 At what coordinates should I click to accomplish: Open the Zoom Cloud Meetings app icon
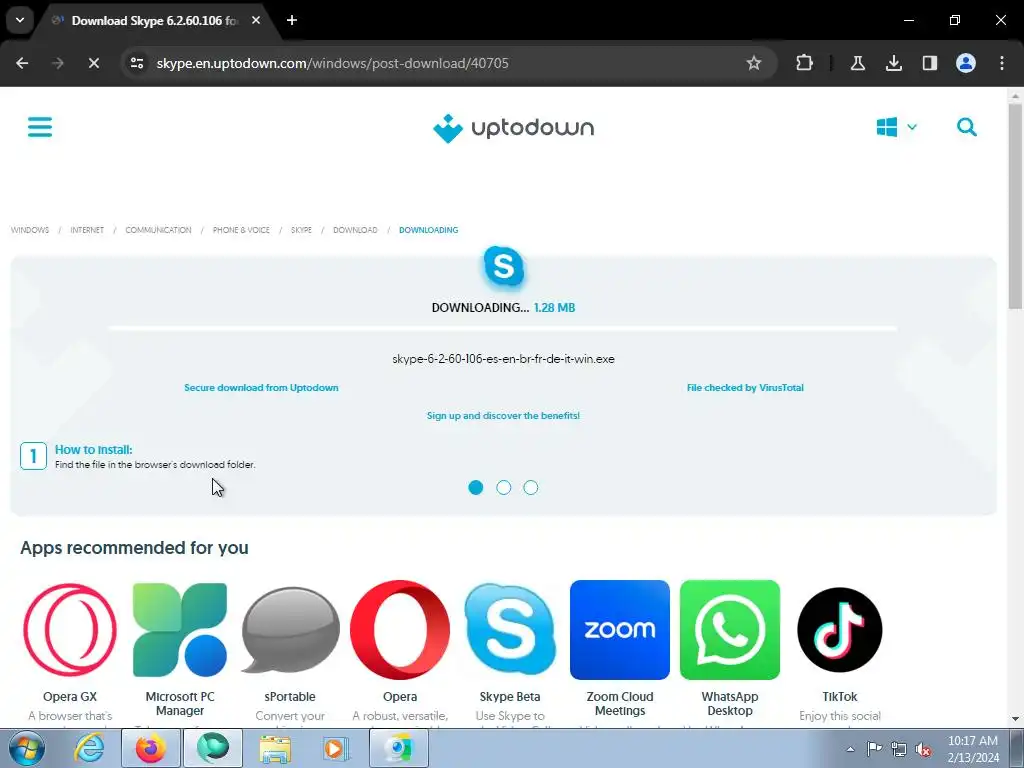pos(620,630)
